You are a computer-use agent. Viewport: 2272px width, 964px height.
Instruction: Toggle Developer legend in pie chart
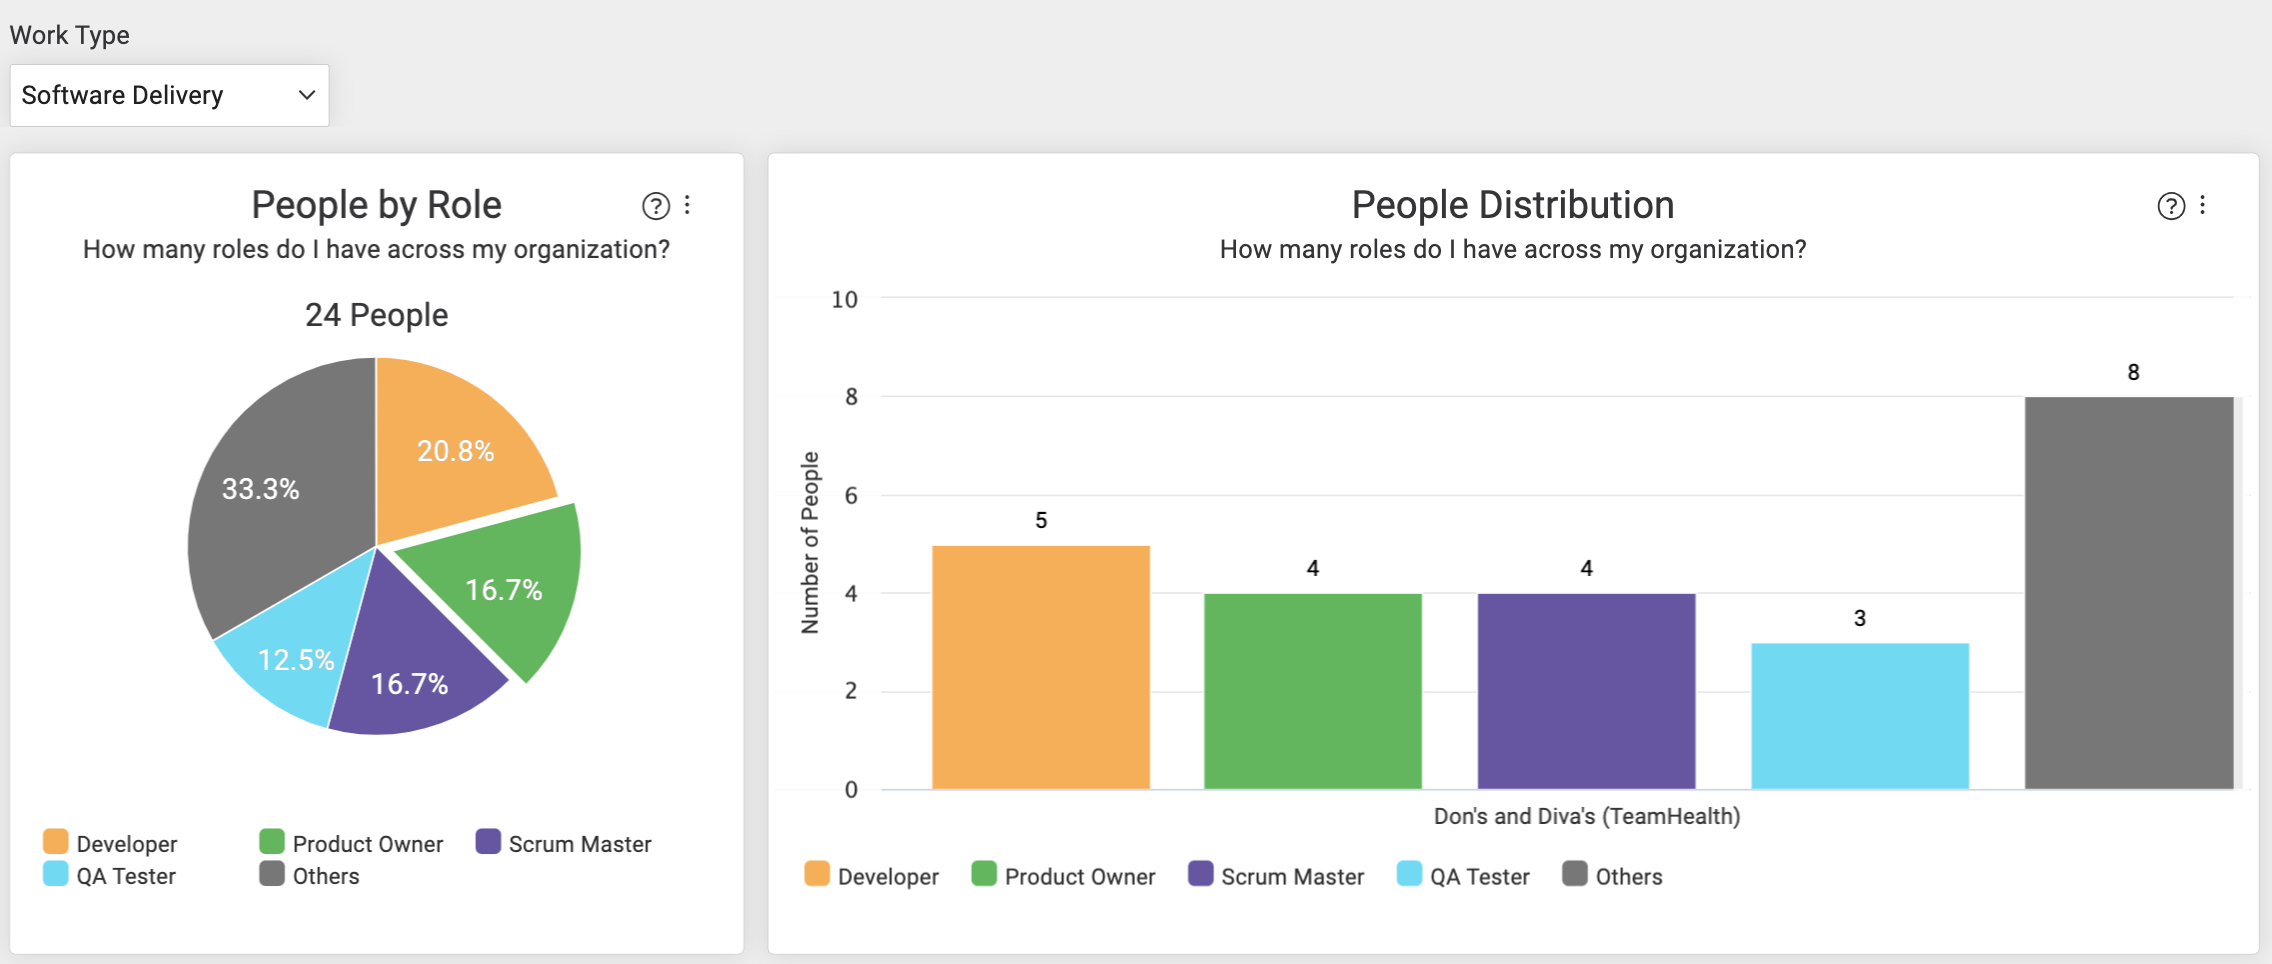pyautogui.click(x=110, y=843)
